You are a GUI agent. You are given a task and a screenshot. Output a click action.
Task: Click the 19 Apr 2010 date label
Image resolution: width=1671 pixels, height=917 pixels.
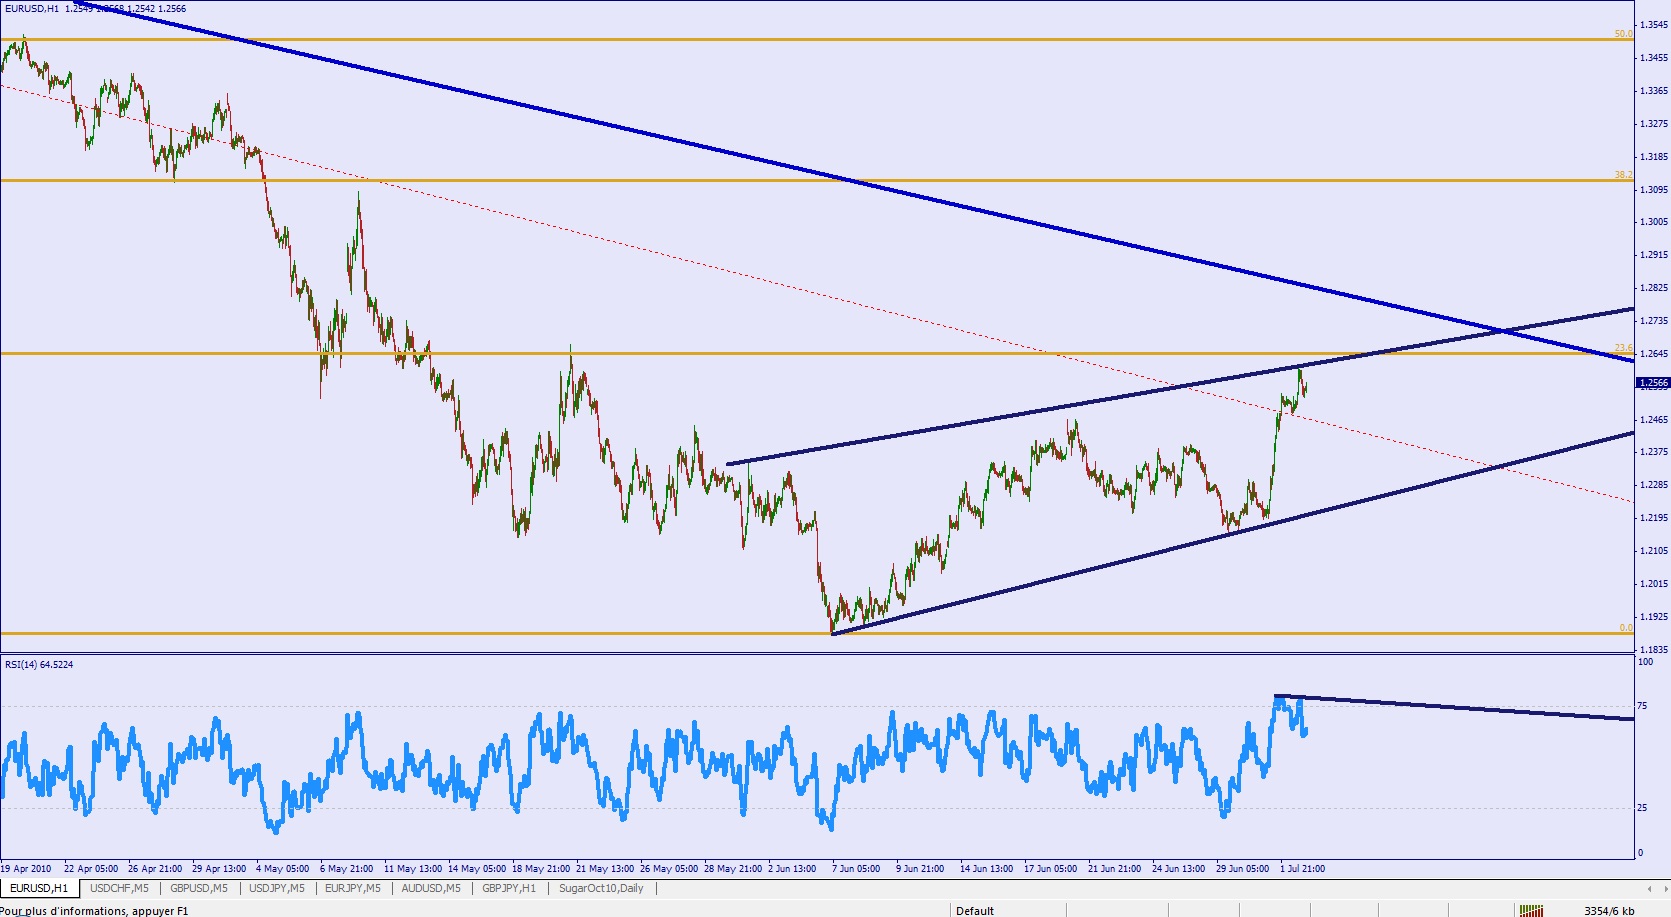(26, 868)
